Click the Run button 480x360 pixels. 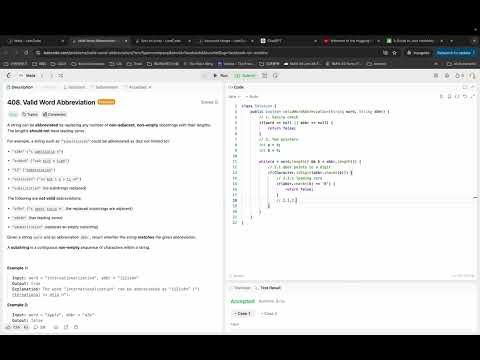pos(221,76)
